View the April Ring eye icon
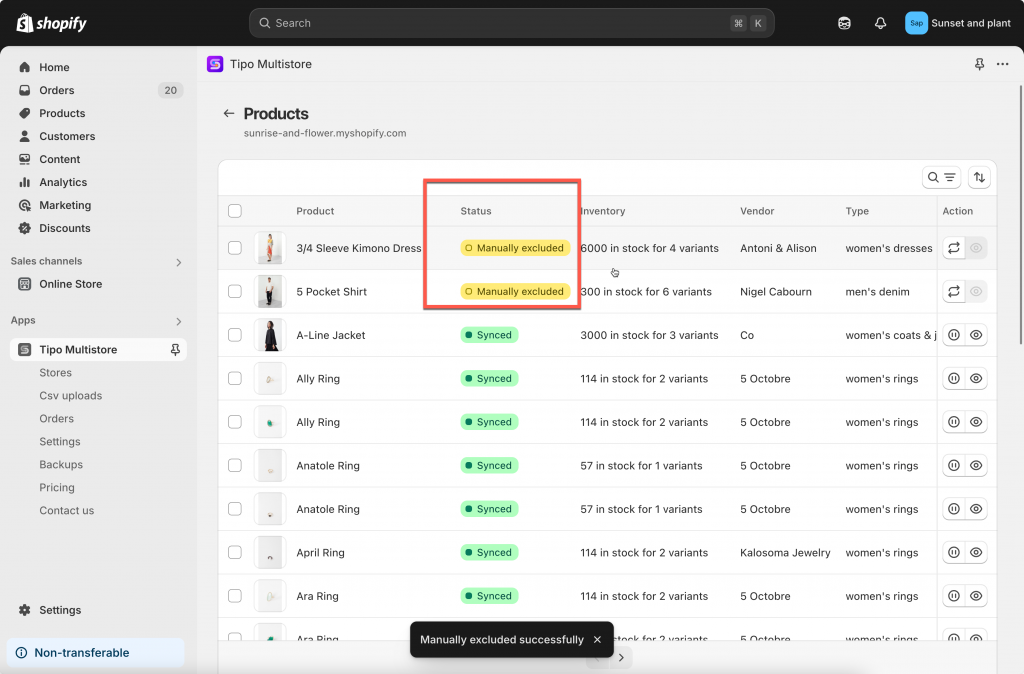 976,553
